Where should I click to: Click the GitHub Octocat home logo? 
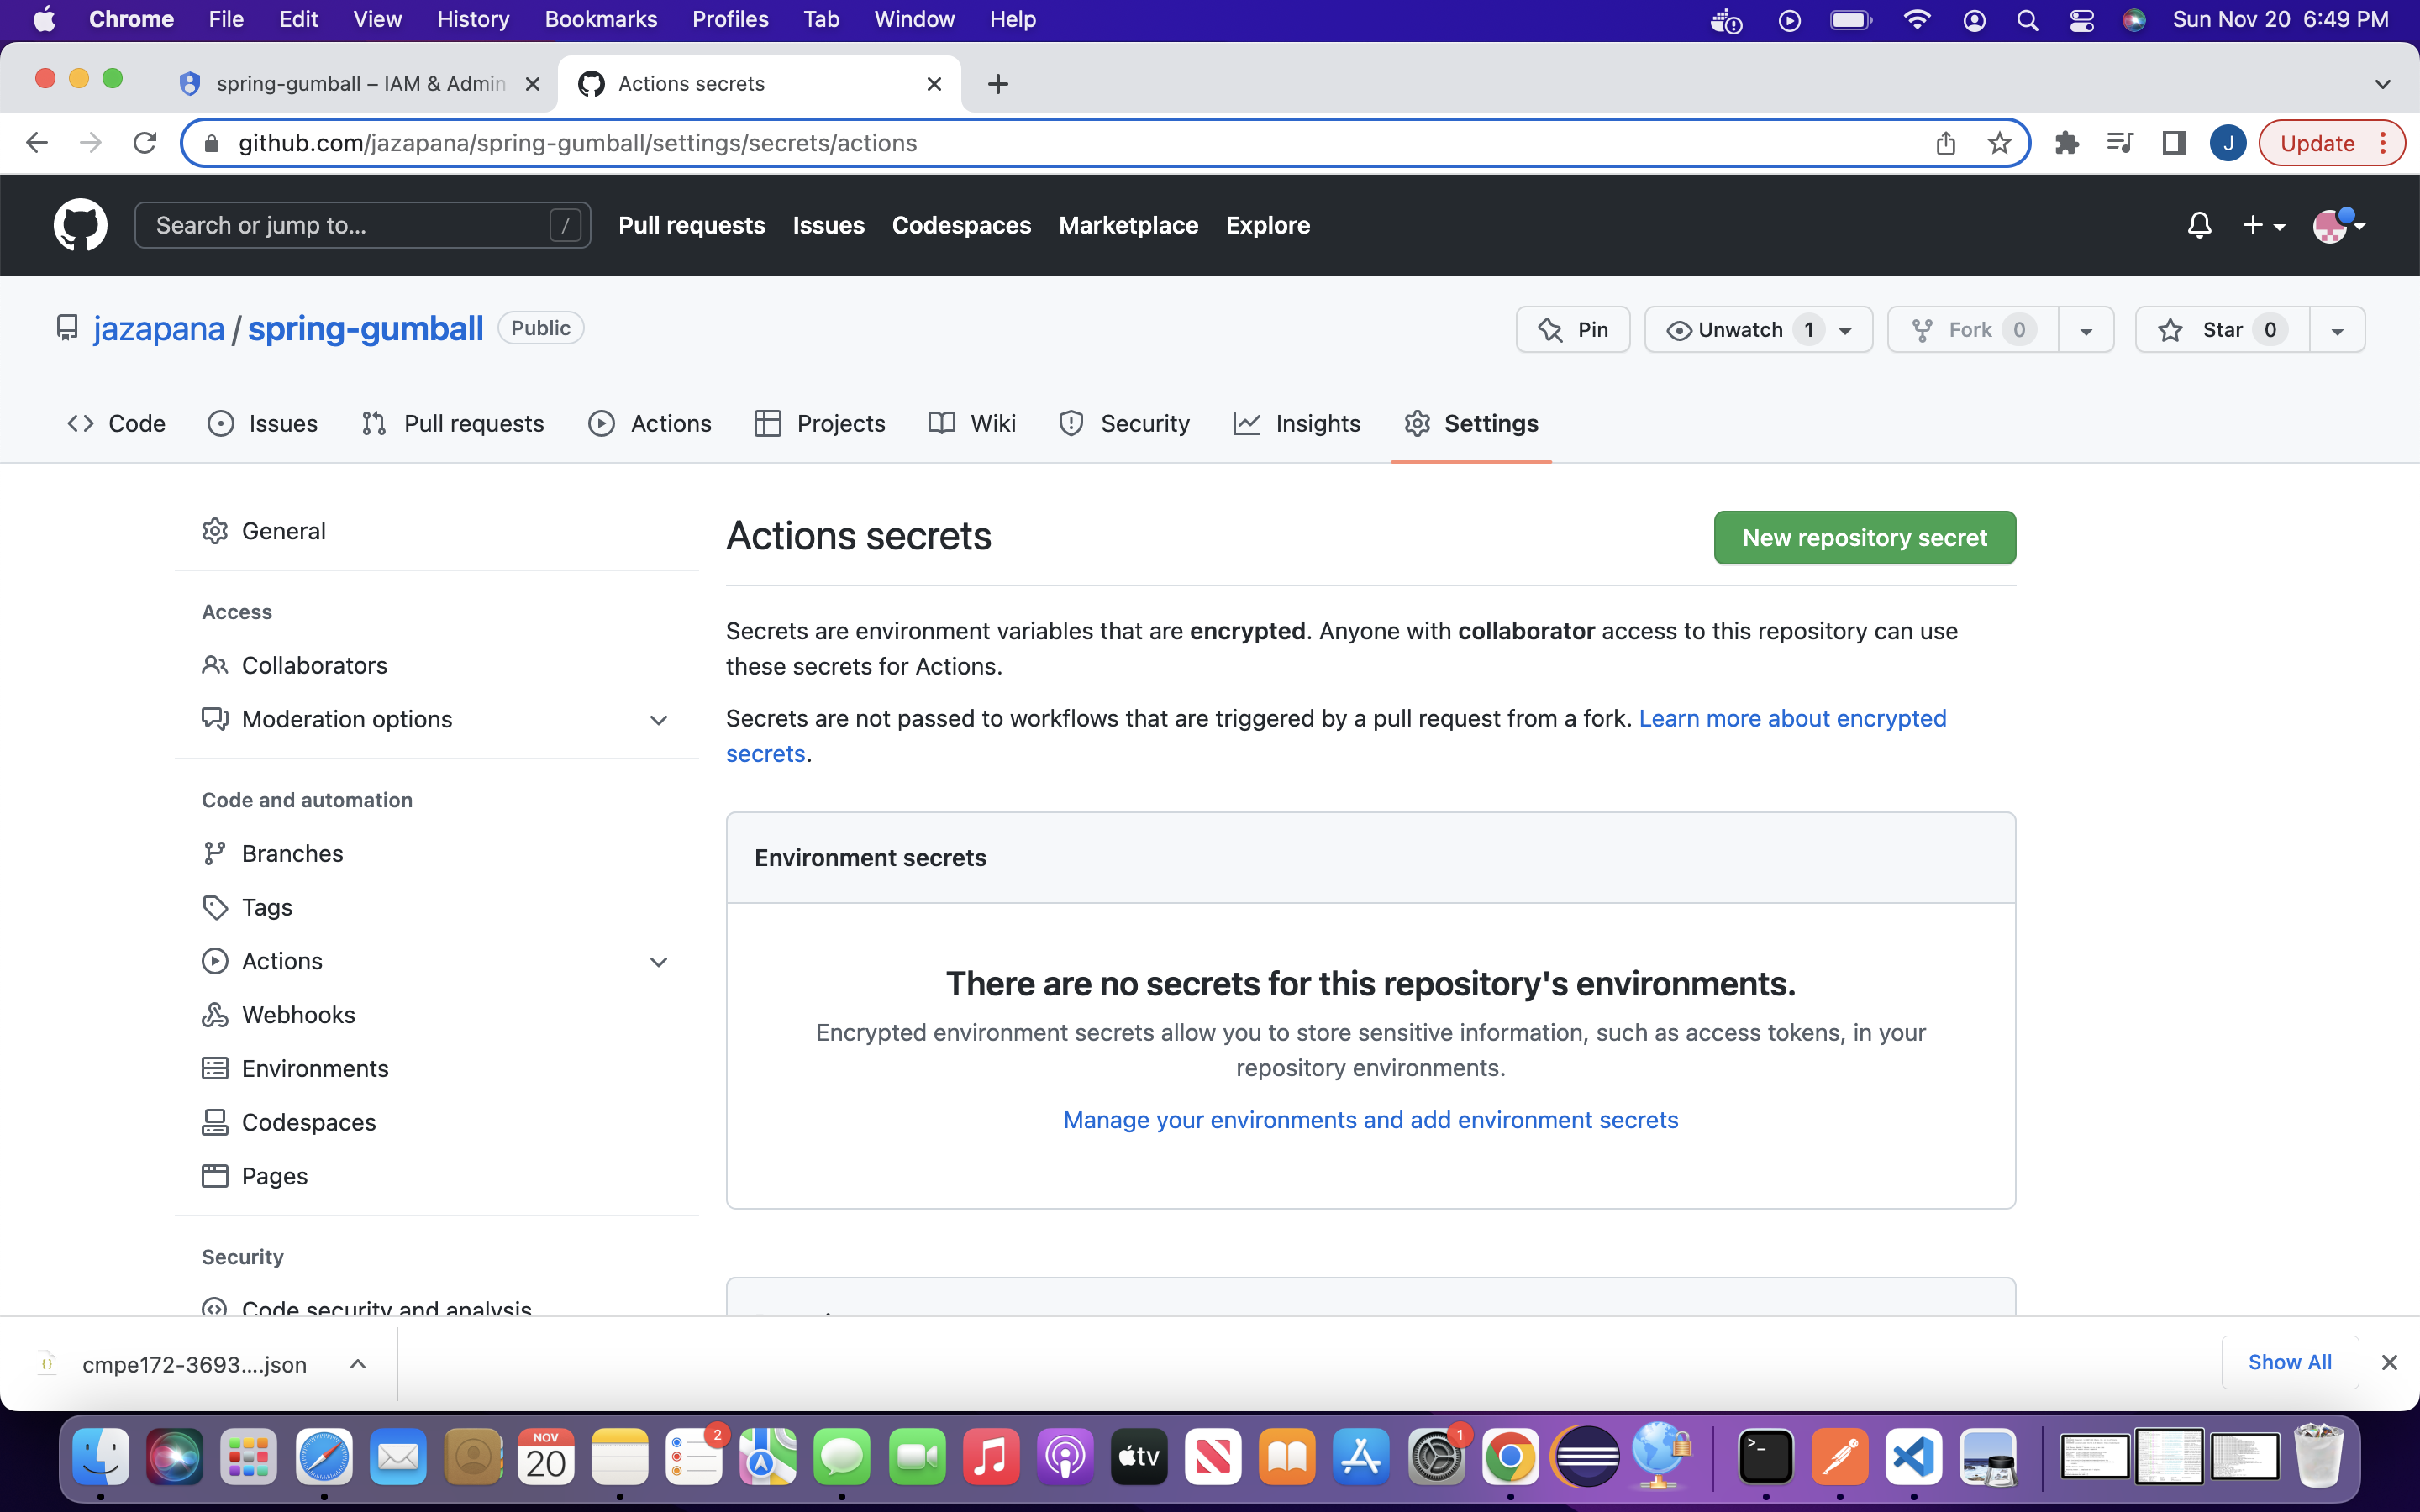point(80,225)
